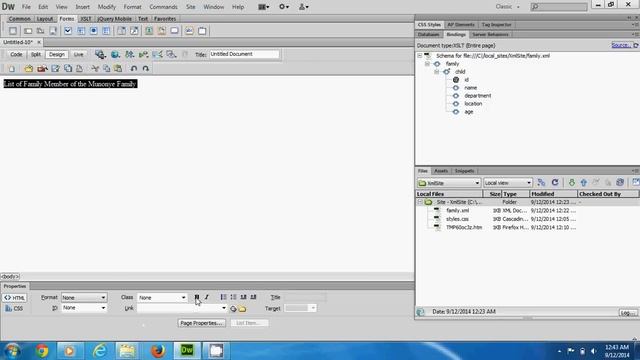Click the Open folder icon in Standard toolbar
The height and width of the screenshot is (360, 640).
point(28,69)
